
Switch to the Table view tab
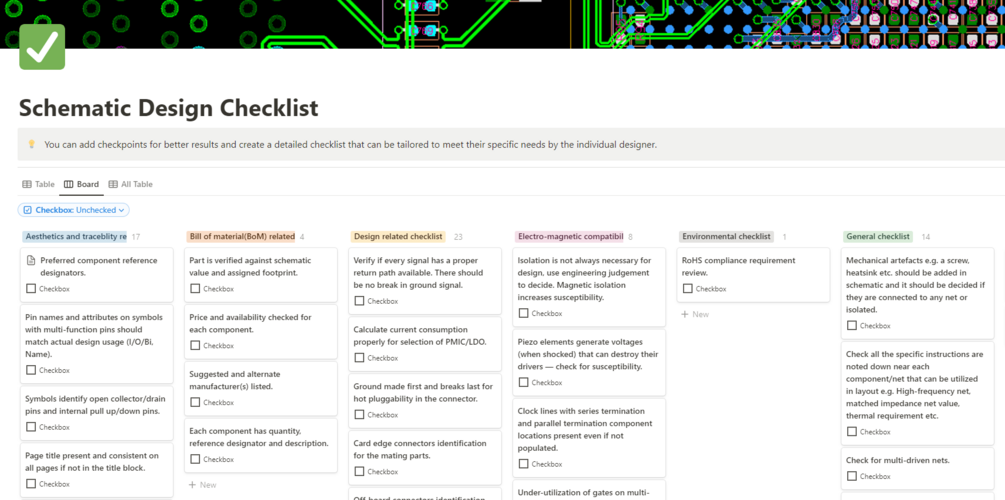(x=39, y=184)
